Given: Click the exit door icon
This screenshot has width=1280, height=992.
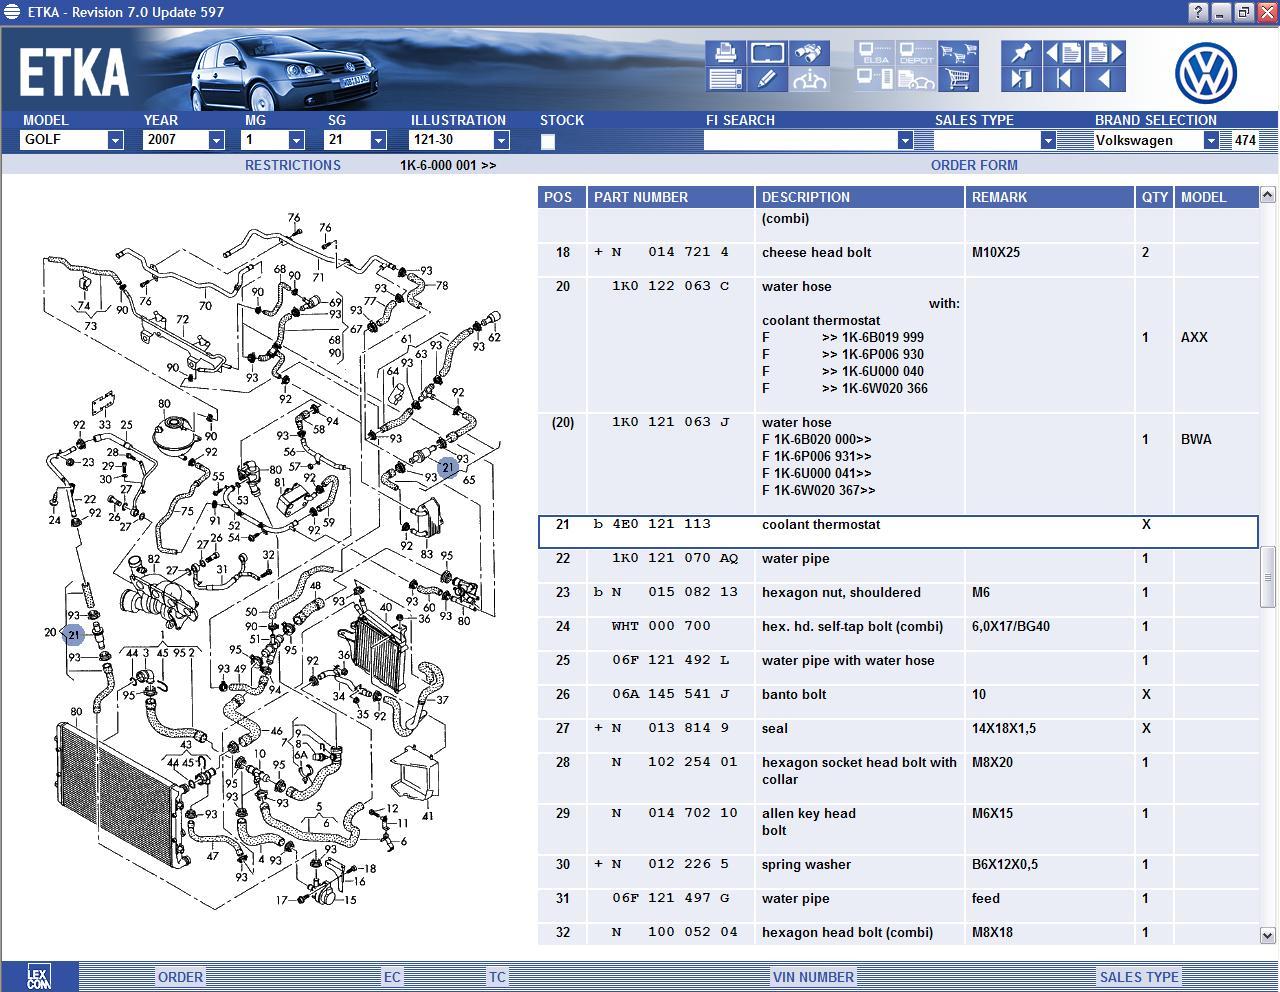Looking at the screenshot, I should point(1021,80).
